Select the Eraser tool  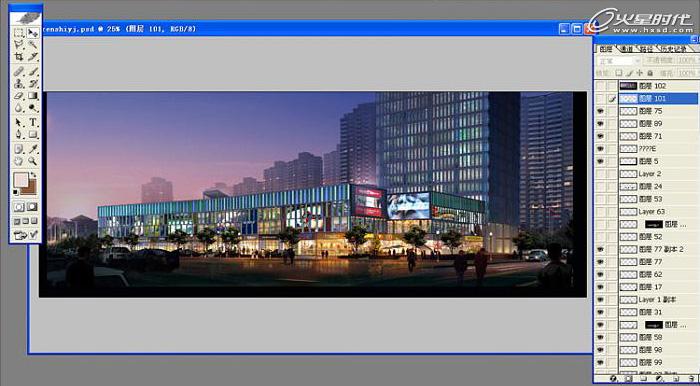[x=19, y=95]
